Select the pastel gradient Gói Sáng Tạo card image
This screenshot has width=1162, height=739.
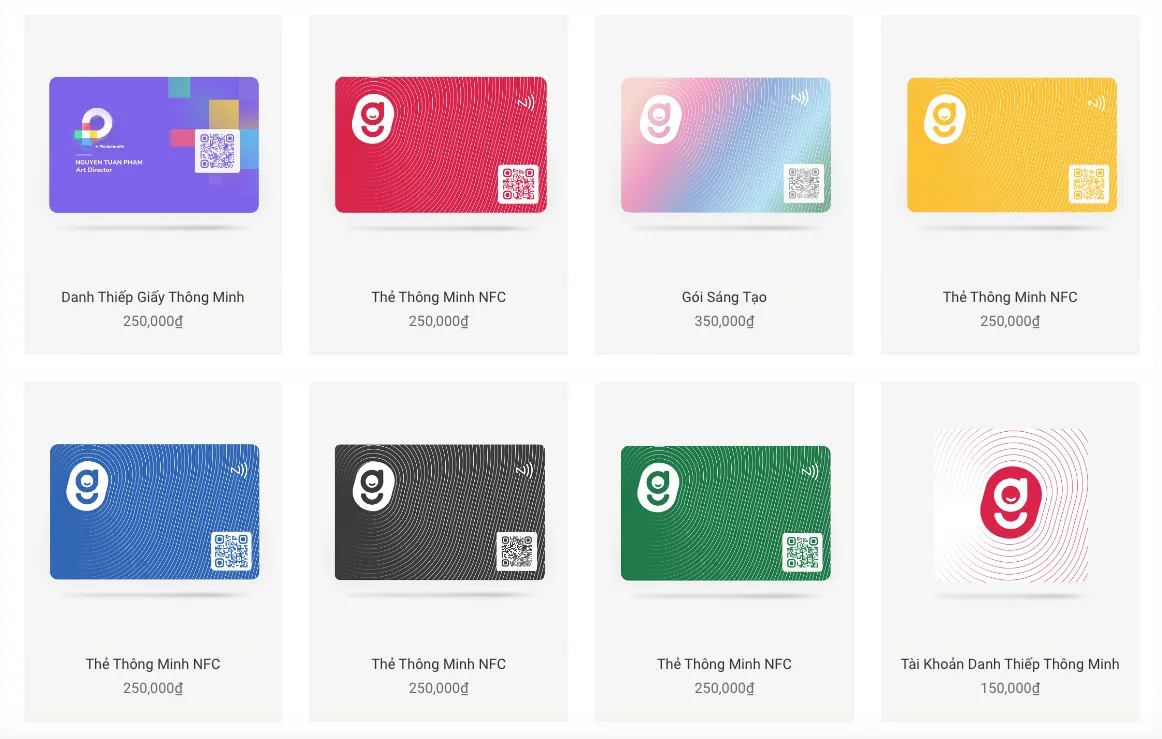726,145
